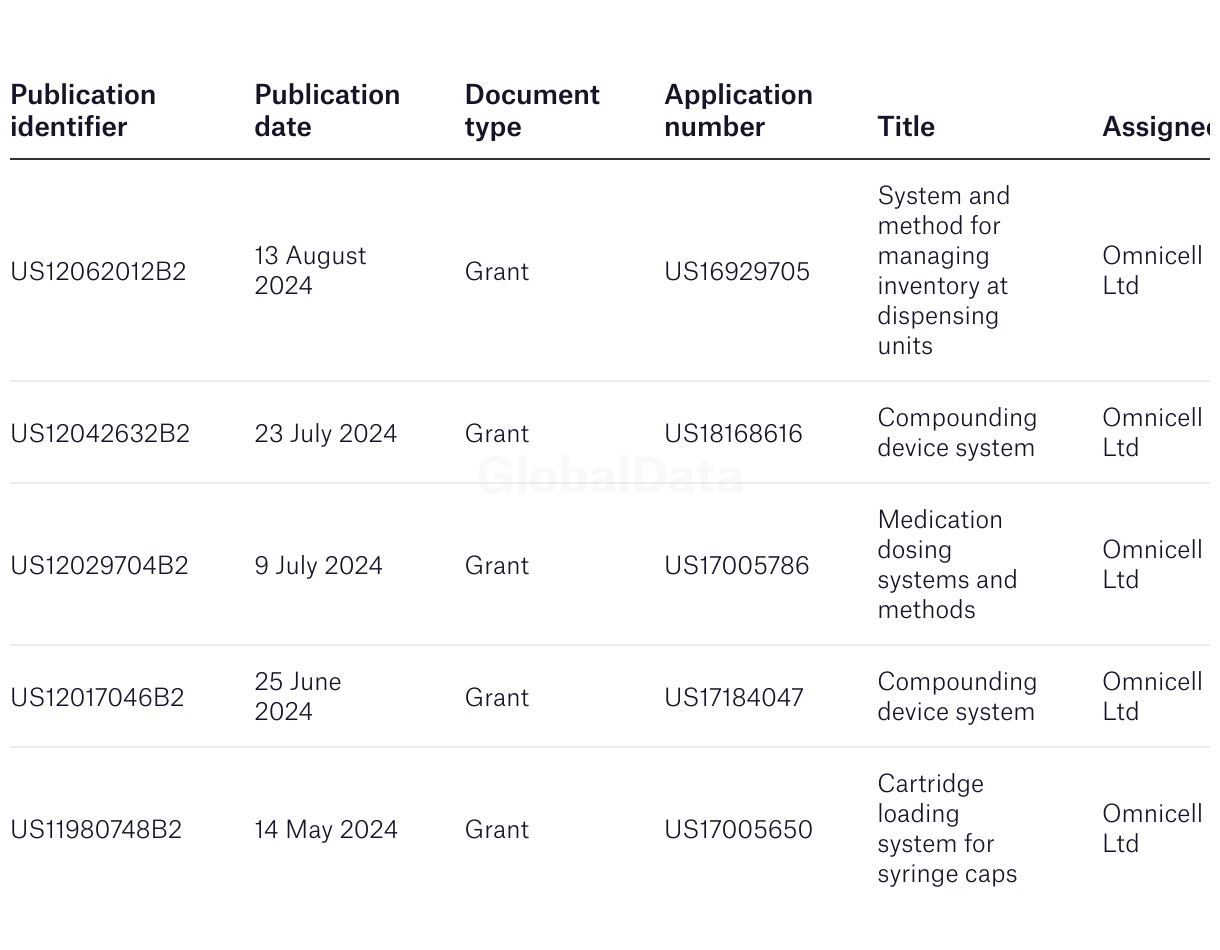
Task: Select the 13 August 2024 date cell
Action: 310,270
